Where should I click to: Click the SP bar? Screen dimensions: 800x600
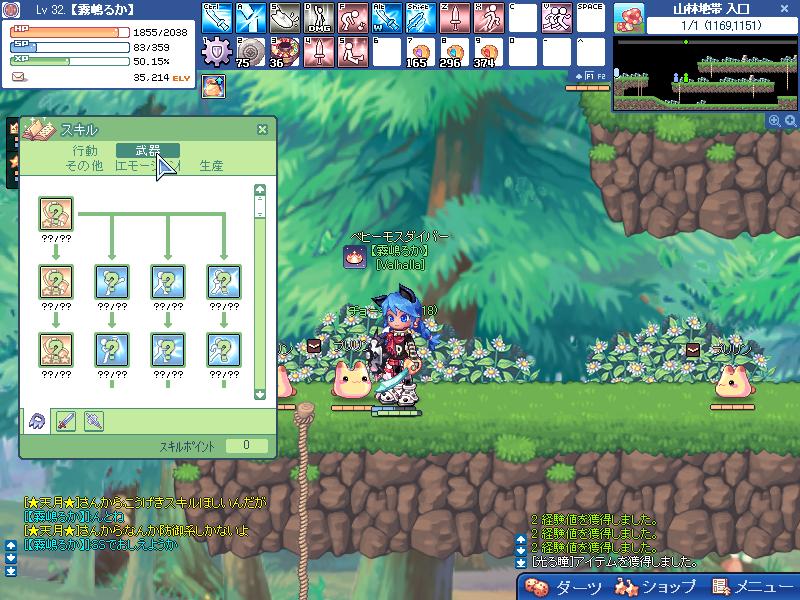70,47
